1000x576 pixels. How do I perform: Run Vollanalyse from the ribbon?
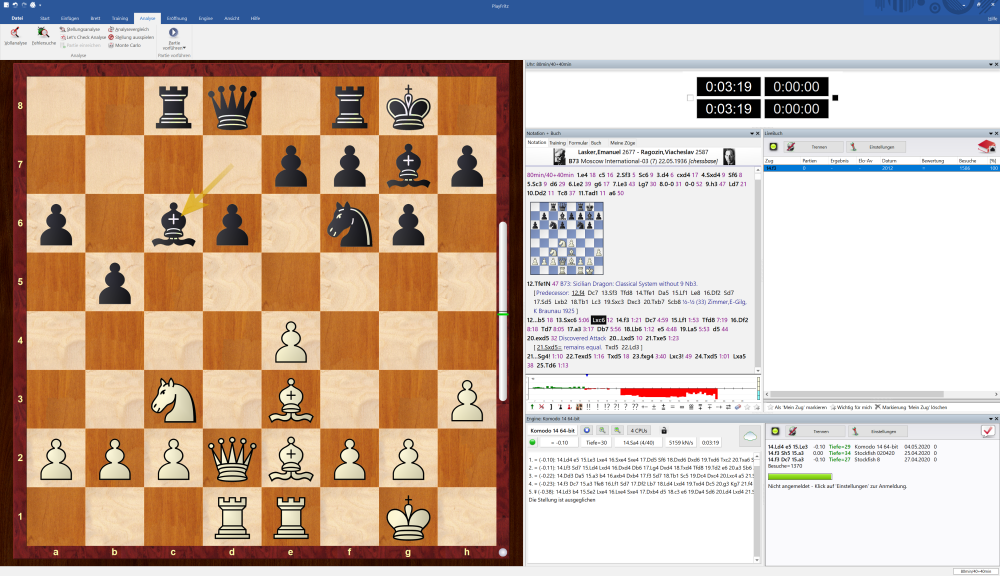coord(16,36)
